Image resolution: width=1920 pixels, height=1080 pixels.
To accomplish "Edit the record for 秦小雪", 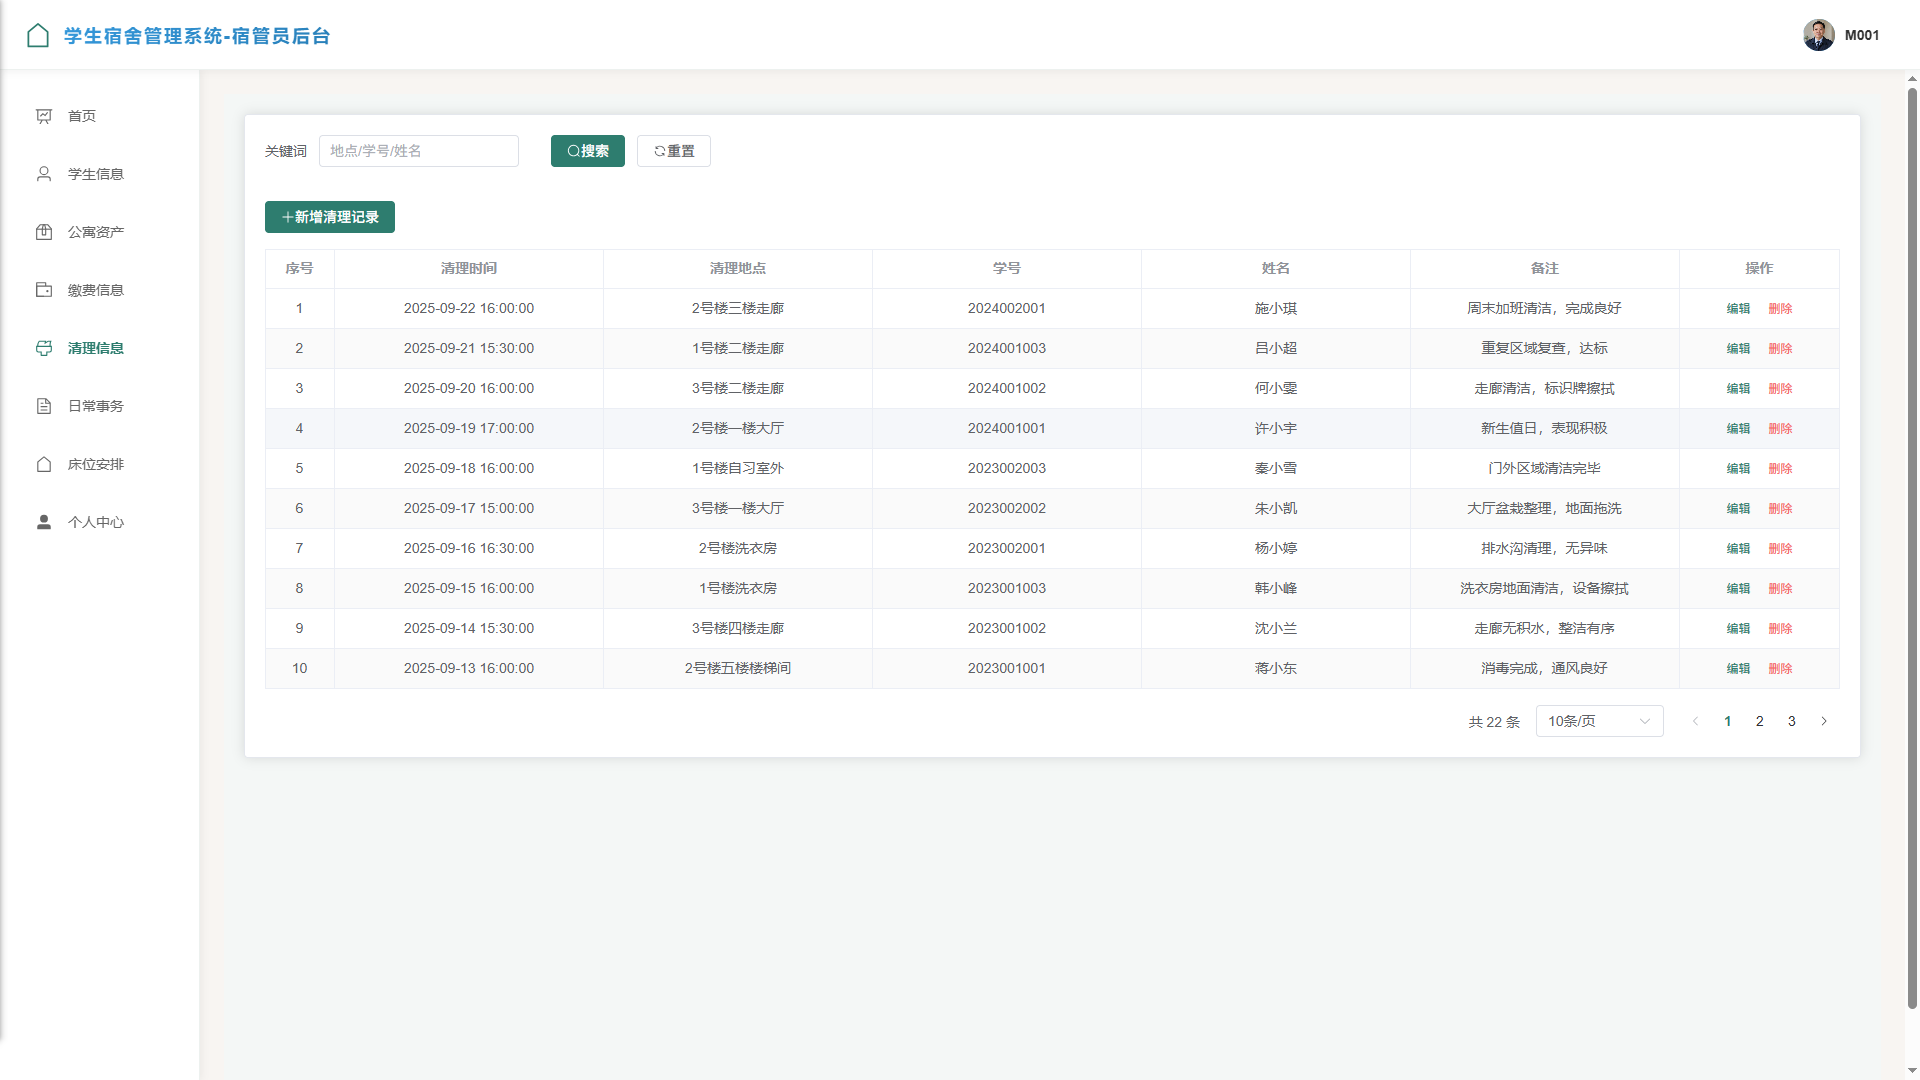I will 1739,469.
